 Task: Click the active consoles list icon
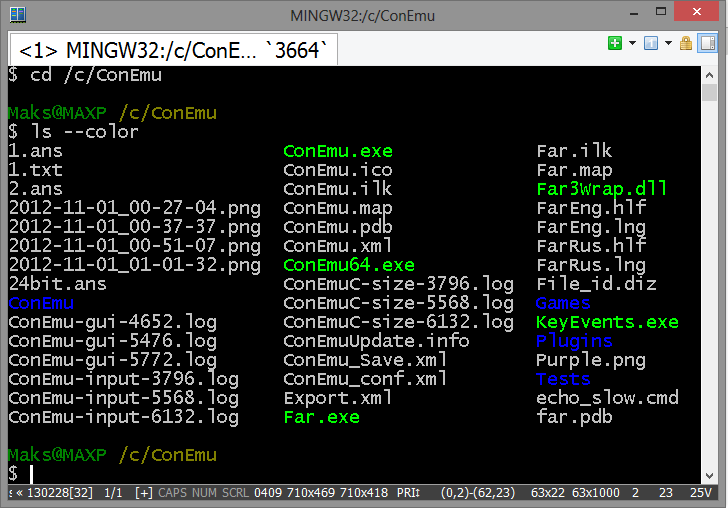[x=650, y=43]
